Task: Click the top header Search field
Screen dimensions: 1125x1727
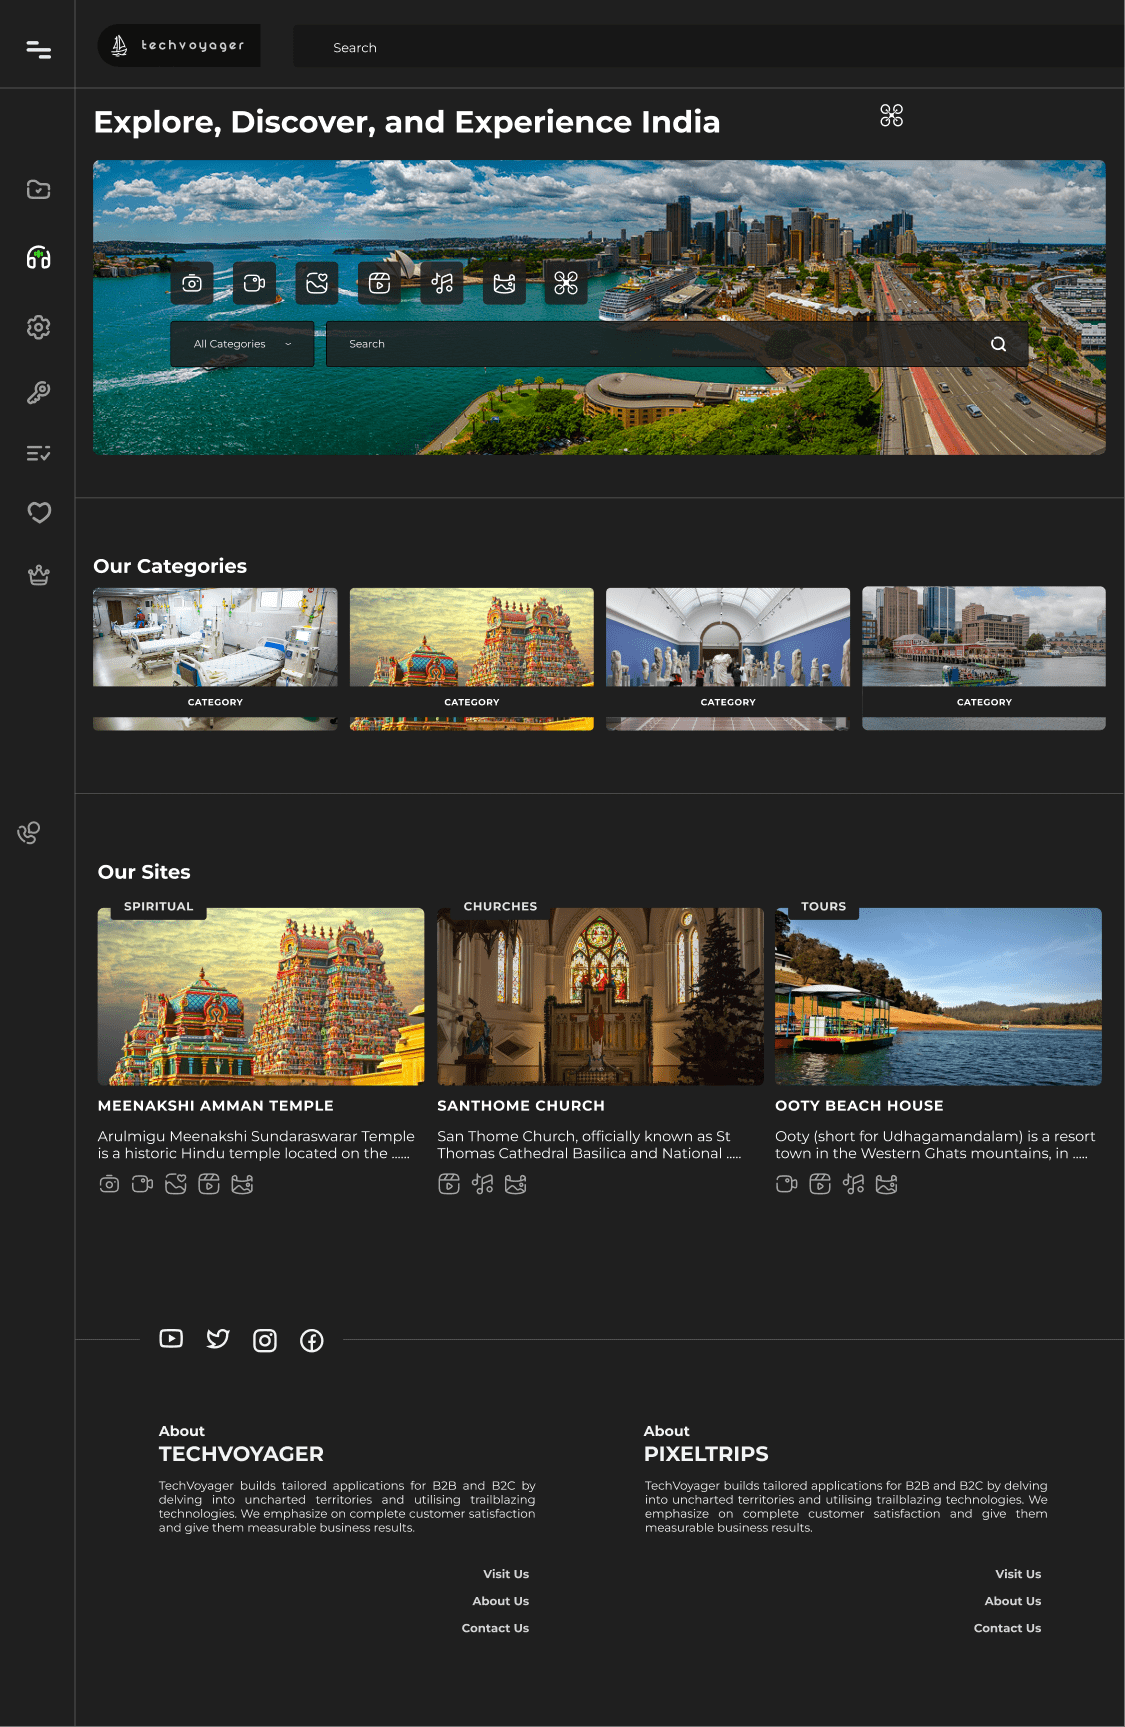Action: pyautogui.click(x=700, y=47)
